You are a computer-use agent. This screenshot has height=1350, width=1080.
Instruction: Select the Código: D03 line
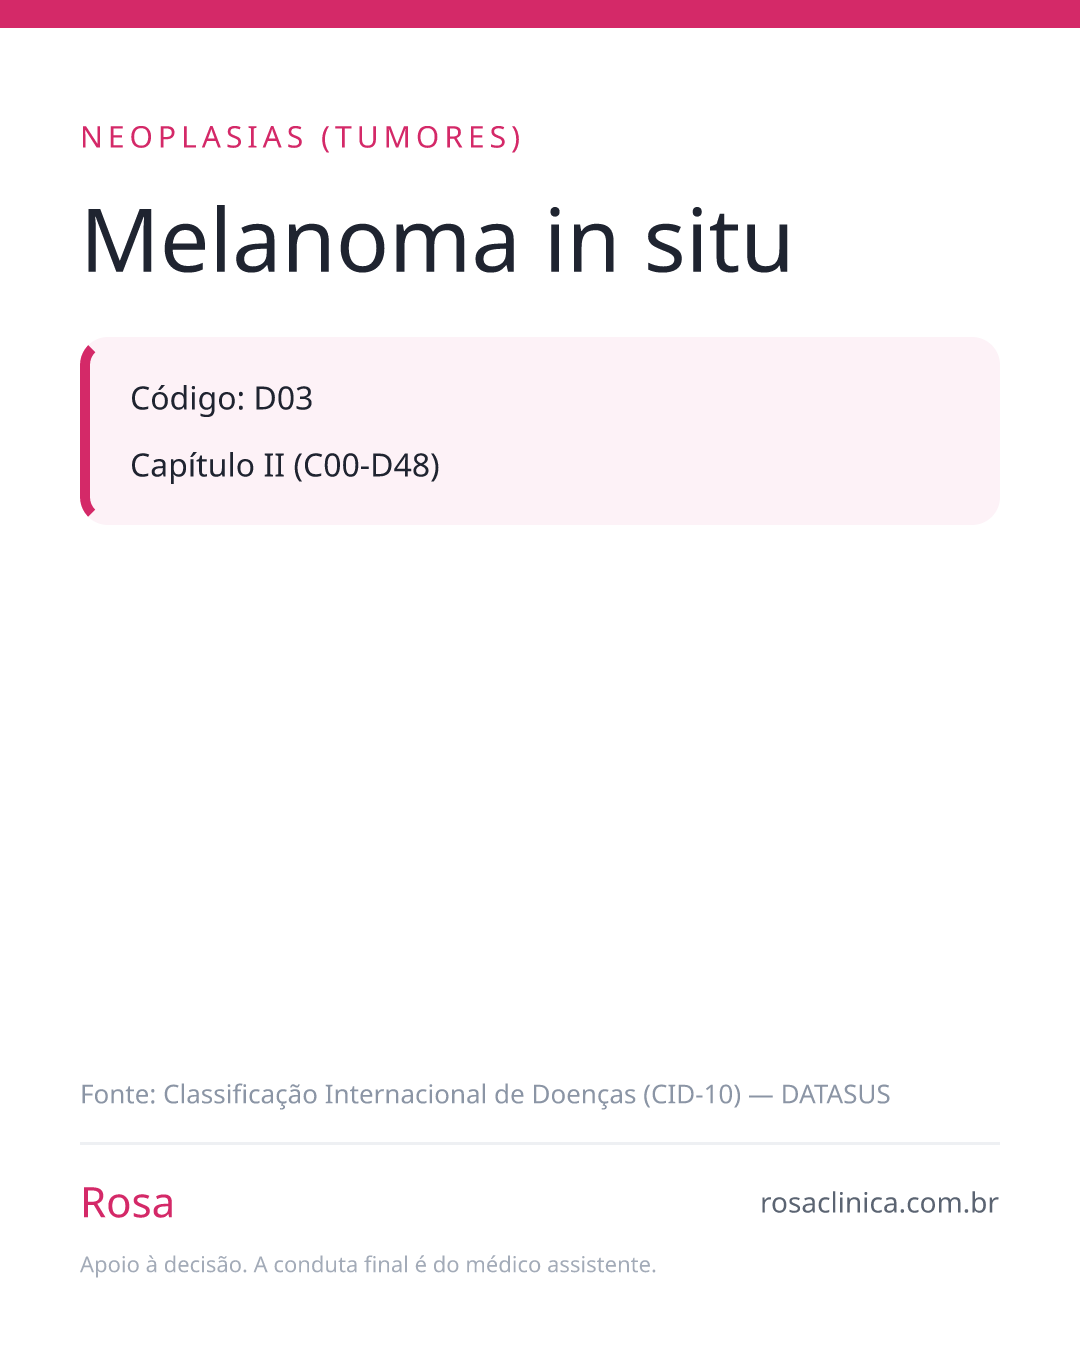(x=222, y=399)
